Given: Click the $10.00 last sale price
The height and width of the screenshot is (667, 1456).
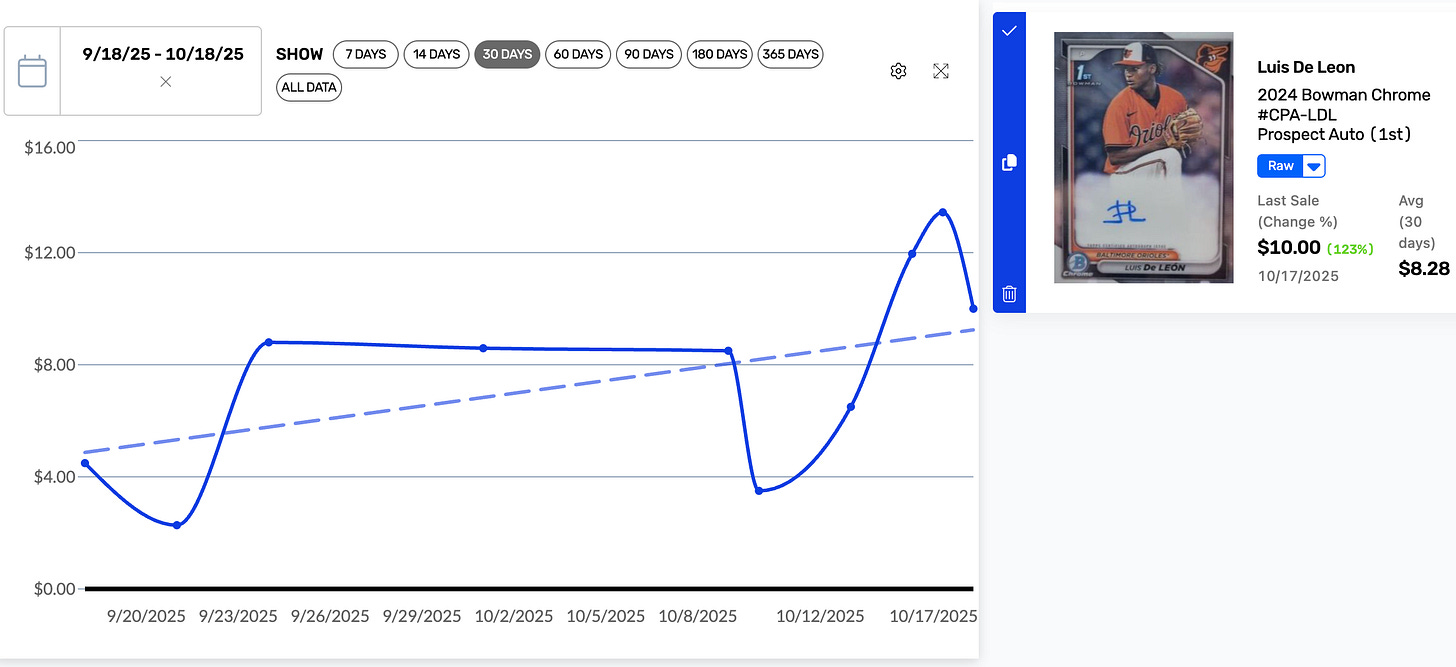Looking at the screenshot, I should pyautogui.click(x=1289, y=247).
